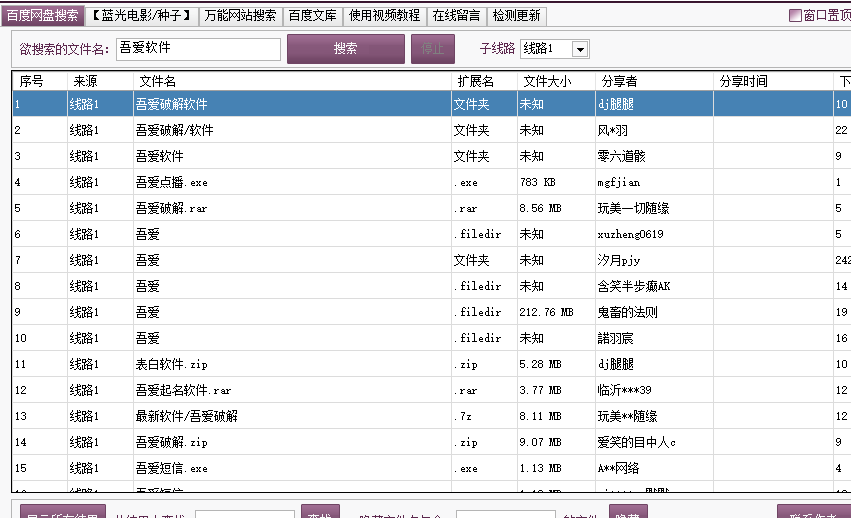851x518 pixels.
Task: Select the 检测更新 tab
Action: (517, 16)
